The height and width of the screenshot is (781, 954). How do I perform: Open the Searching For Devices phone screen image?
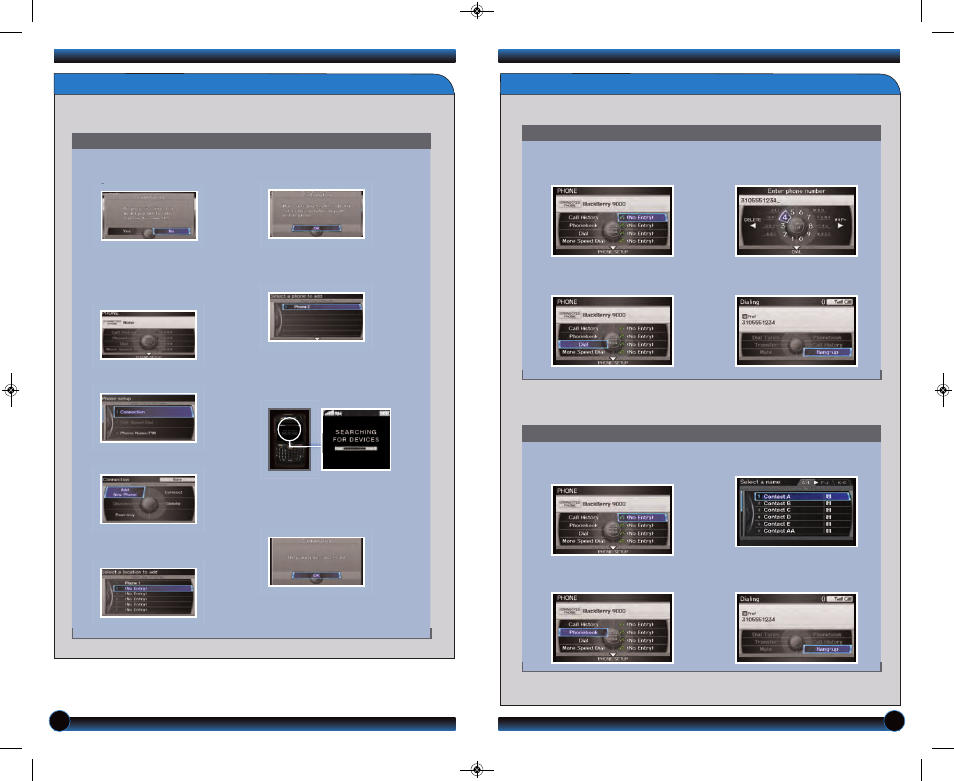(x=356, y=439)
